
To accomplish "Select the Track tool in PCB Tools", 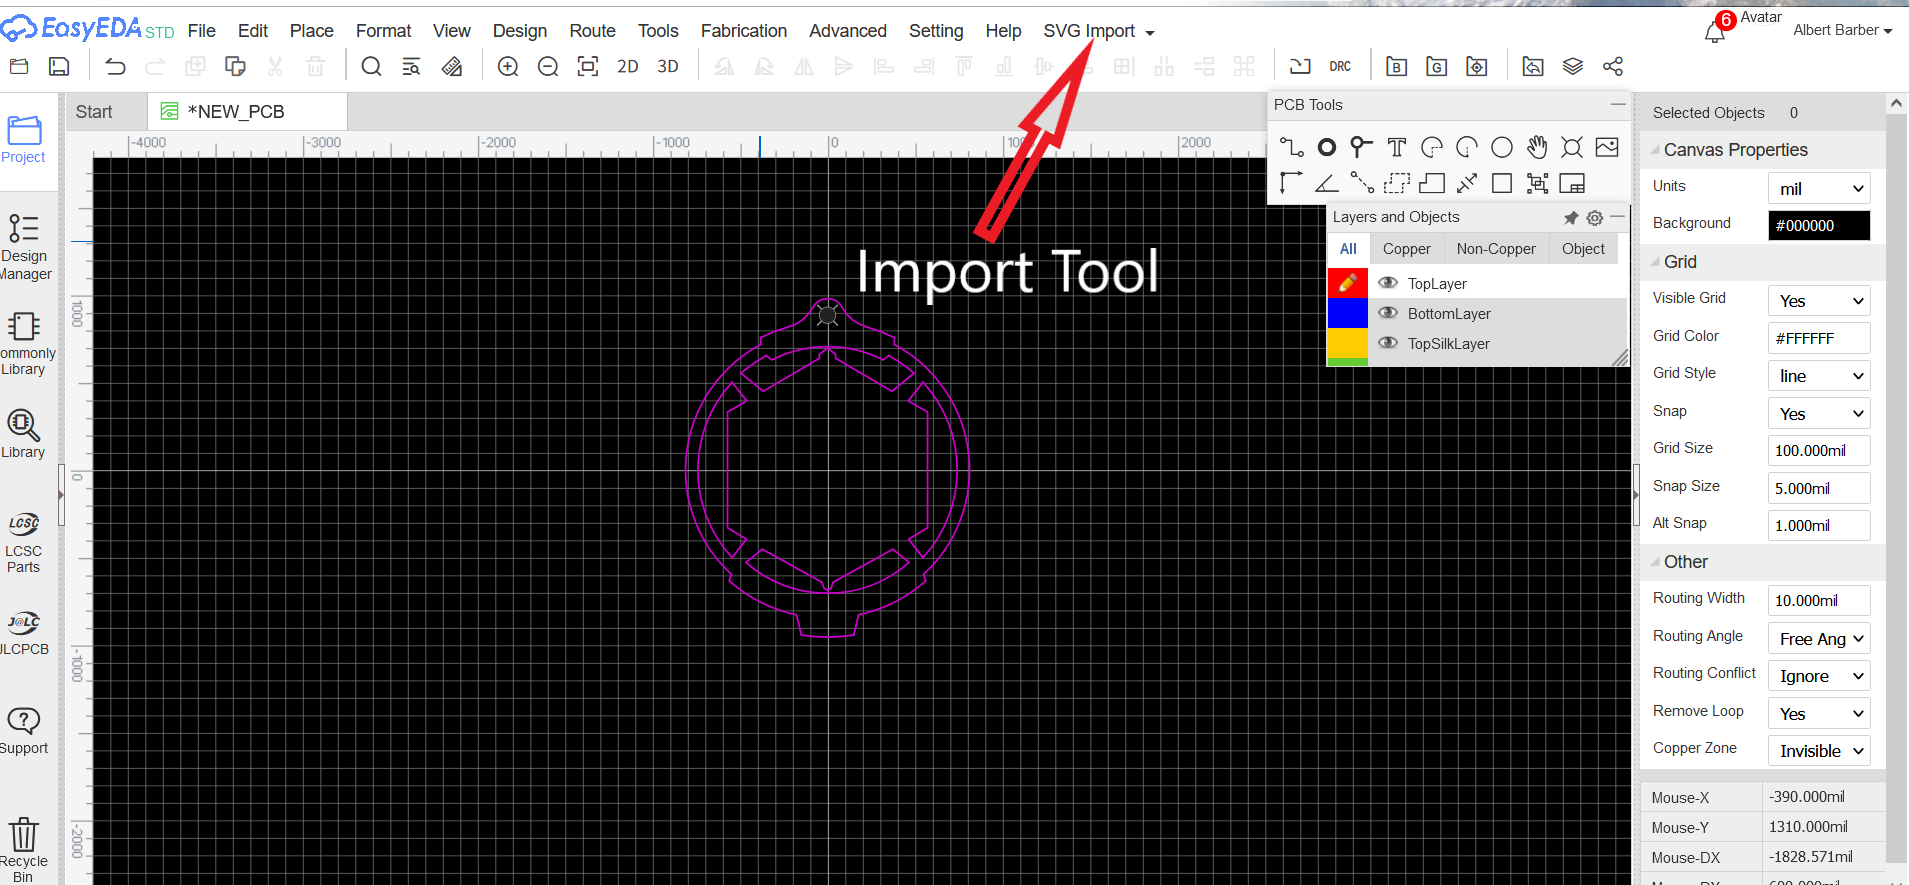I will click(1291, 148).
